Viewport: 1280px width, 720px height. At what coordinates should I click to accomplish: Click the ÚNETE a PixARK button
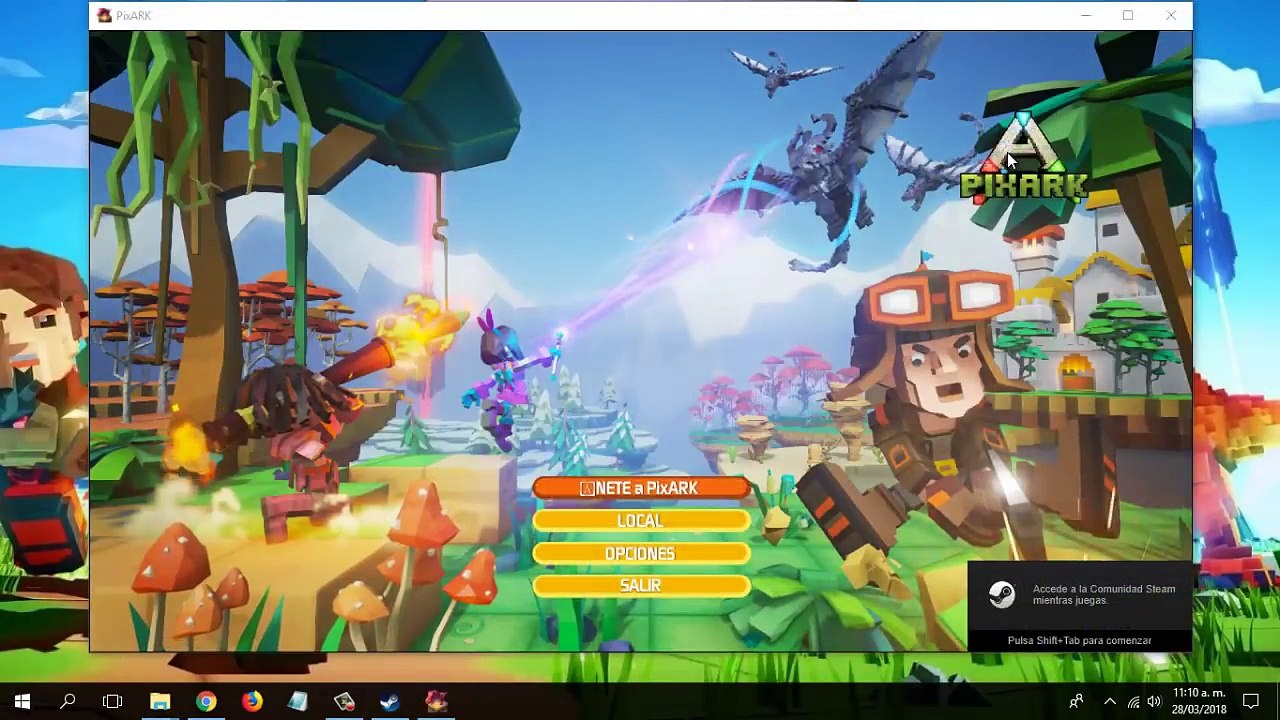[641, 488]
